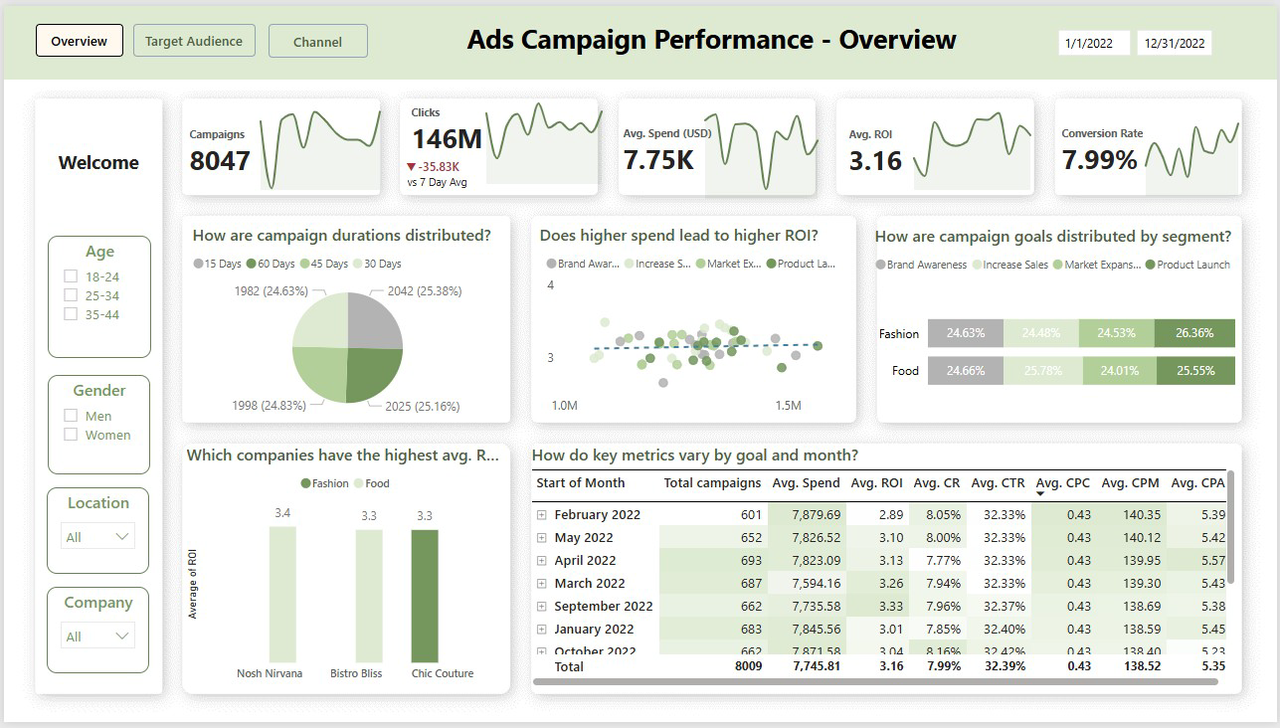This screenshot has height=728, width=1280.
Task: Click the sort arrow above Avg. CPC header
Action: coord(1041,493)
